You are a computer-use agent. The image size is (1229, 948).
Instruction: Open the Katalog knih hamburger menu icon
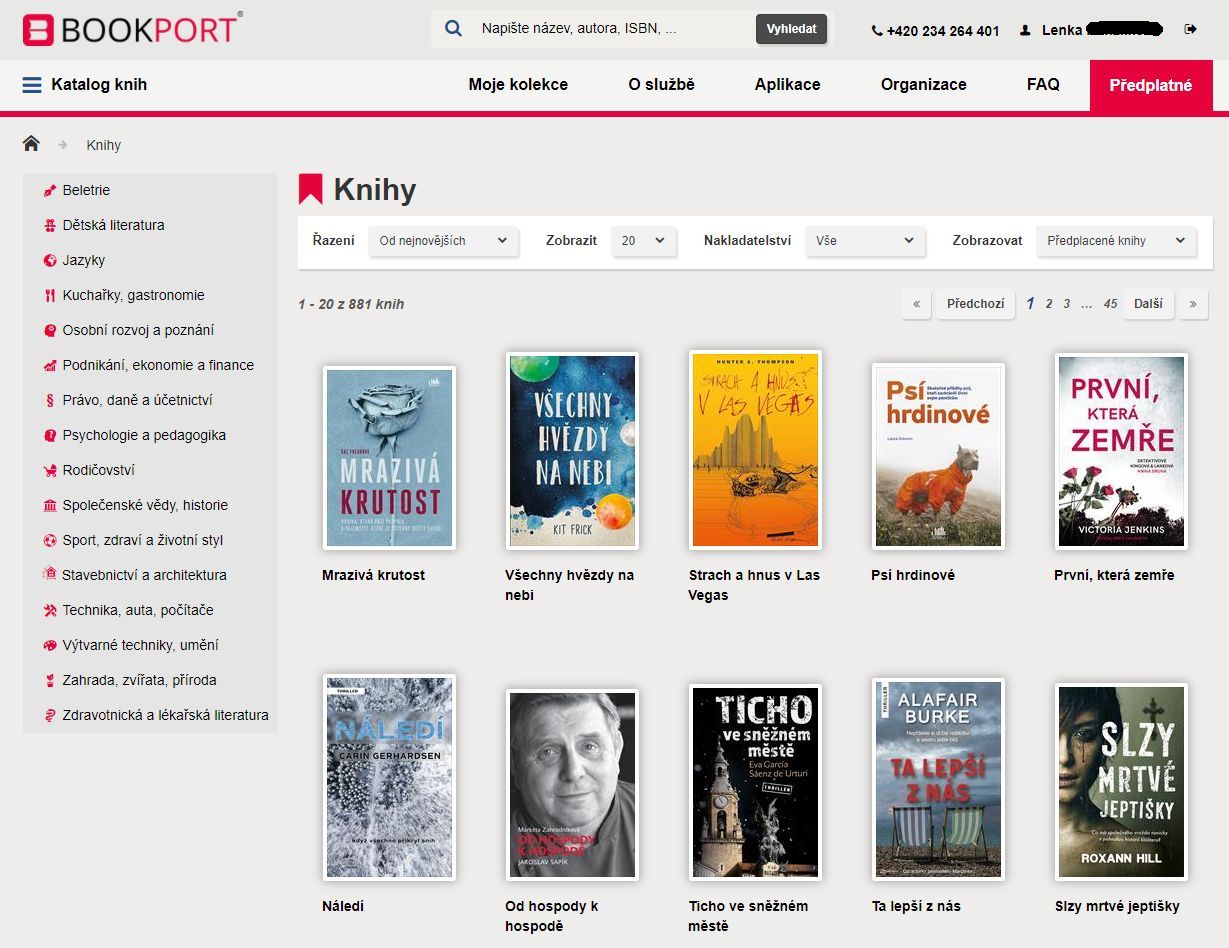tap(32, 85)
